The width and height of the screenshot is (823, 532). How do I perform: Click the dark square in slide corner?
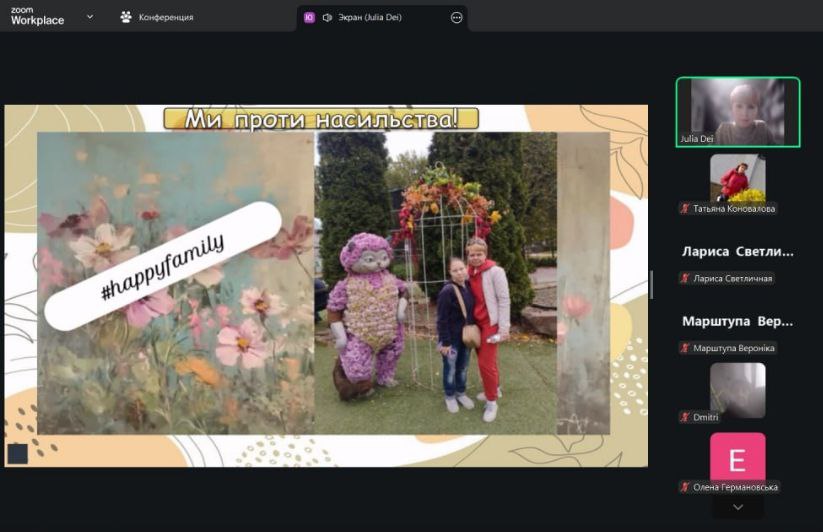tap(17, 454)
